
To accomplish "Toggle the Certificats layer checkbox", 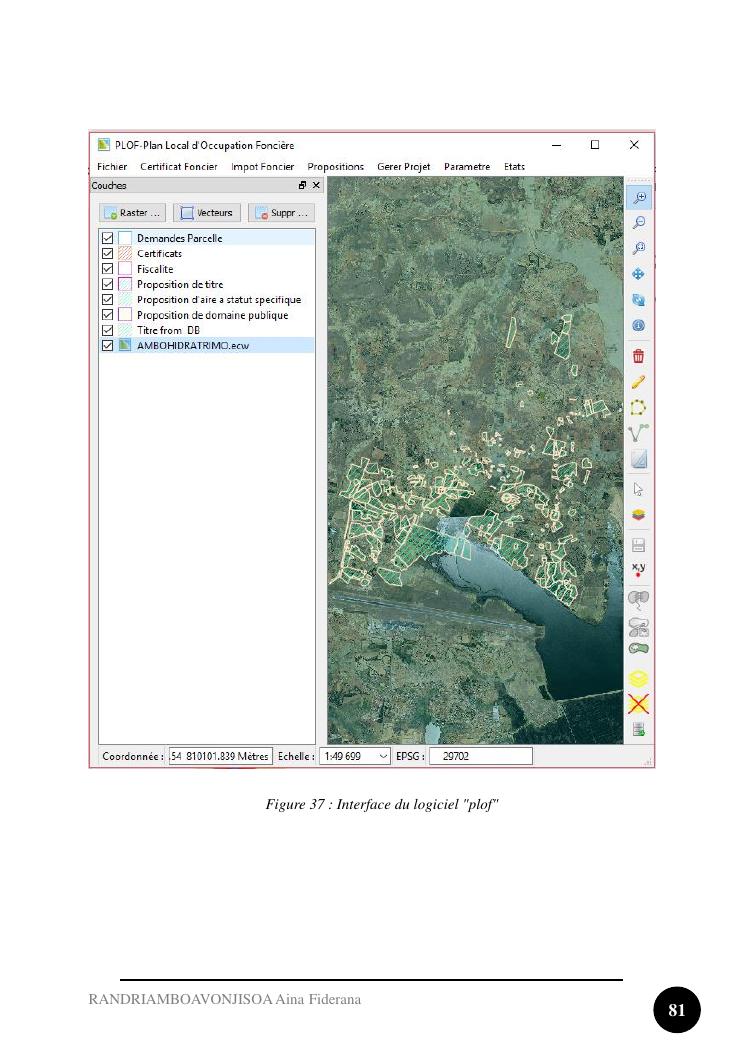I will pyautogui.click(x=107, y=254).
